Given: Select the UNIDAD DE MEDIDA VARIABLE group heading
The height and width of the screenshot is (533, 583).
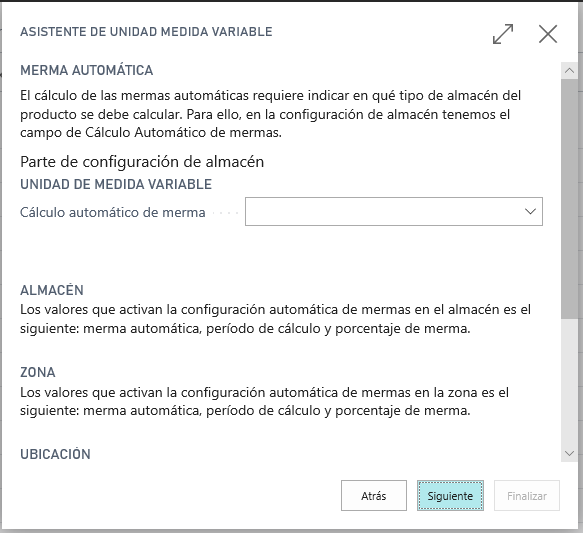Looking at the screenshot, I should click(116, 184).
